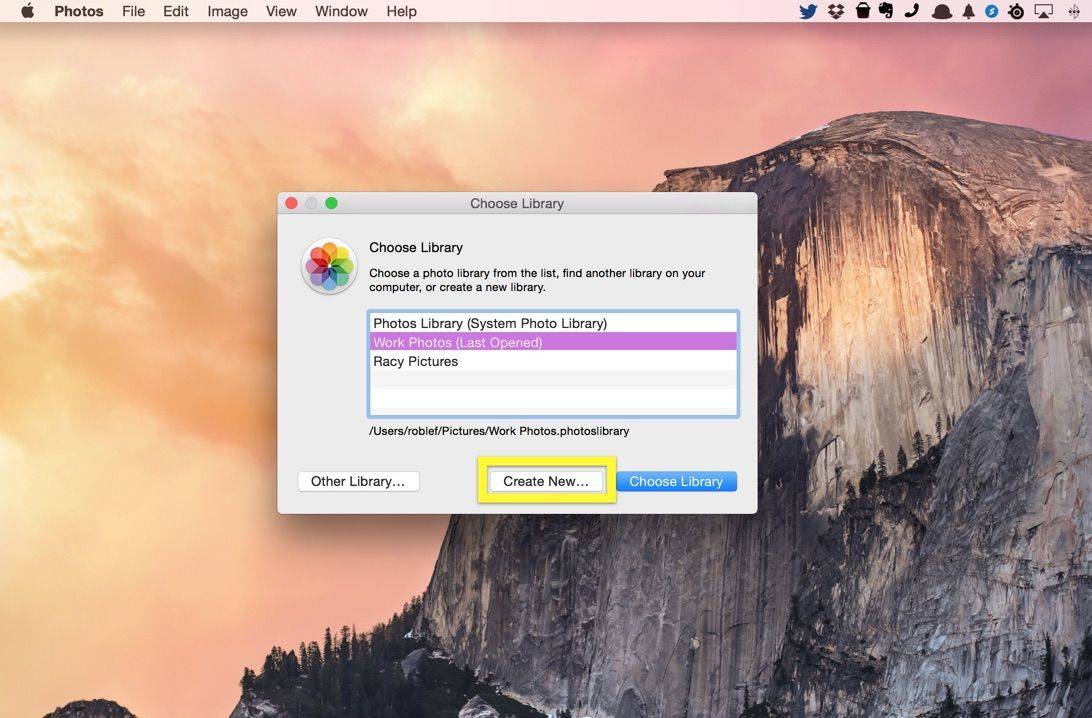Open the Edit menu
Screen dimensions: 1092x718
tap(176, 11)
